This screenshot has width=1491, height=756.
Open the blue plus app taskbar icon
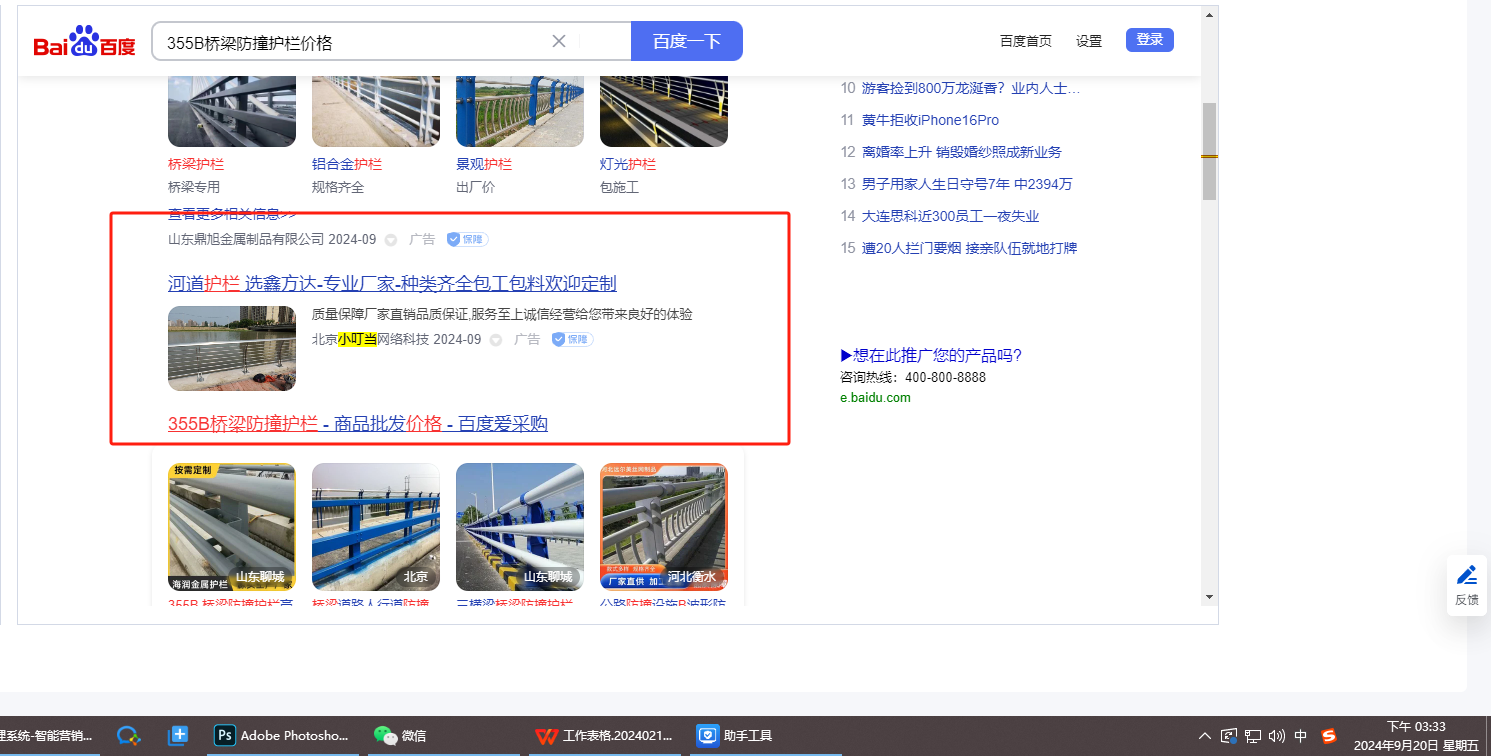[x=178, y=736]
